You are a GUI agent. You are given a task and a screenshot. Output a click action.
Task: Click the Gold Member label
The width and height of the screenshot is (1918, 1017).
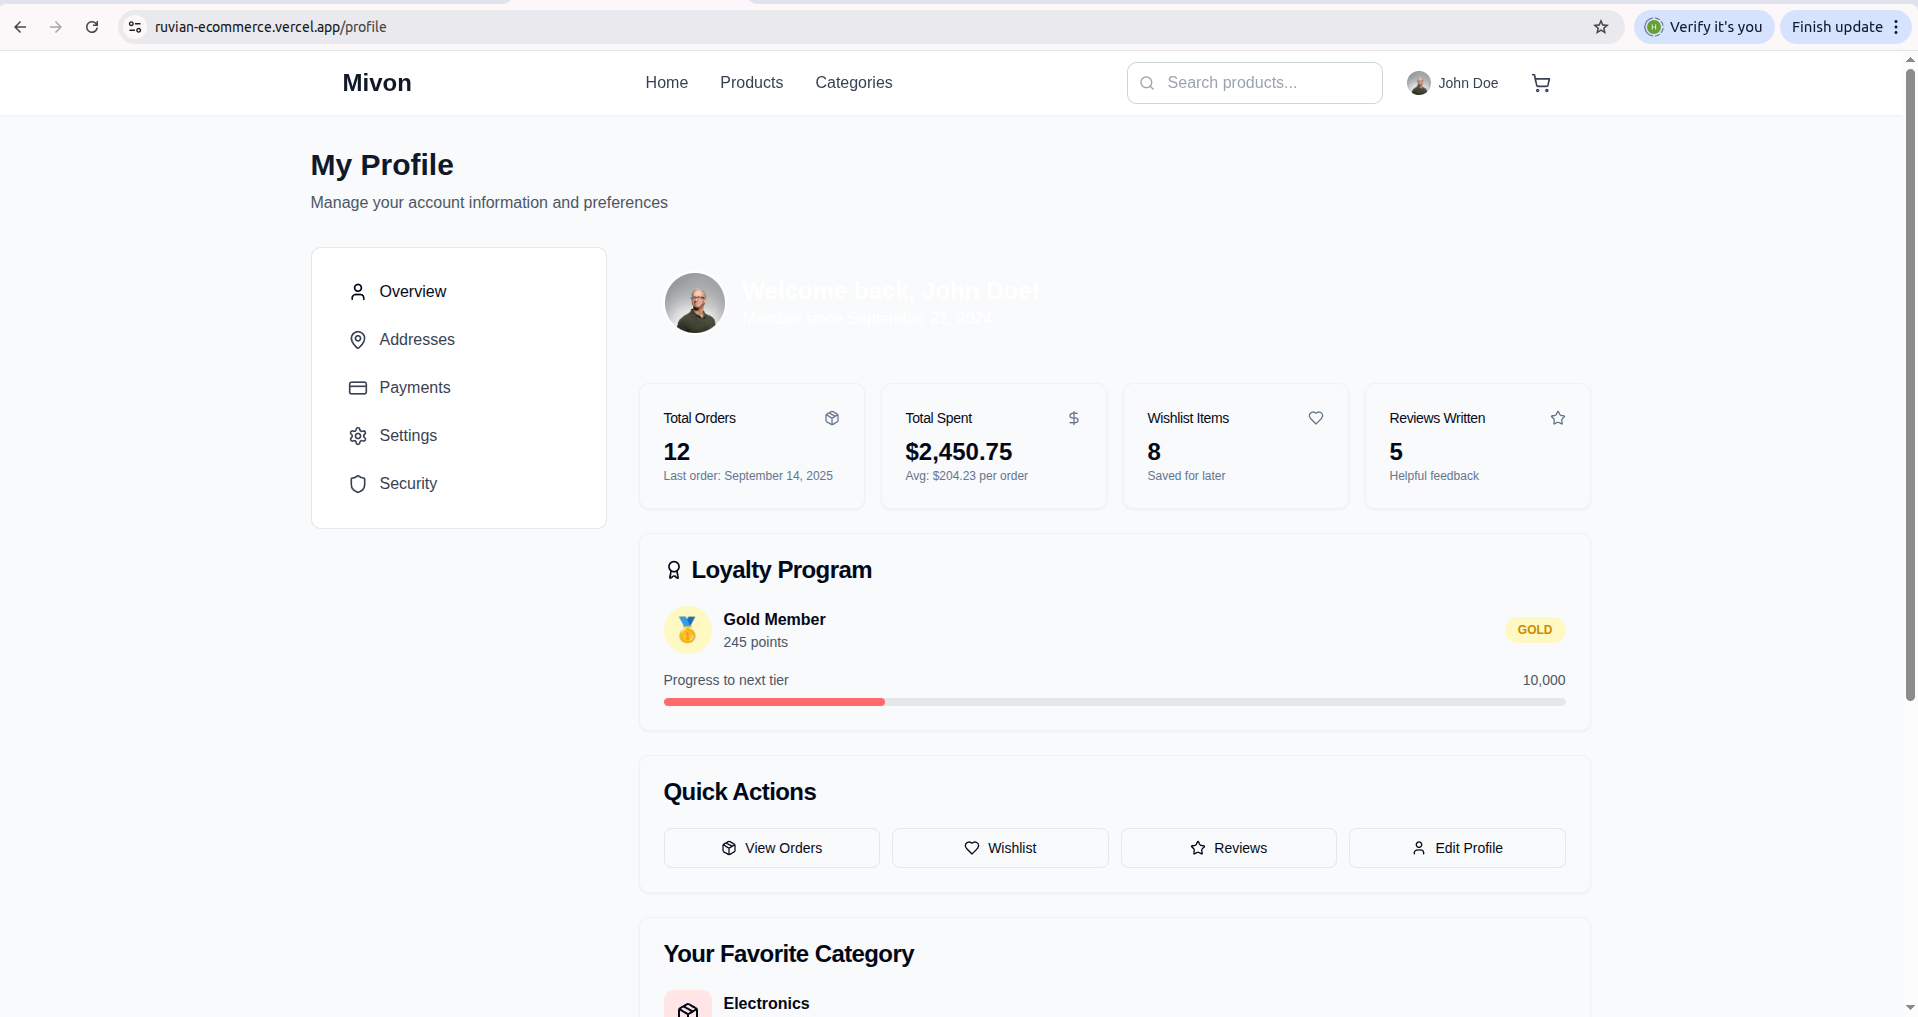click(x=775, y=620)
